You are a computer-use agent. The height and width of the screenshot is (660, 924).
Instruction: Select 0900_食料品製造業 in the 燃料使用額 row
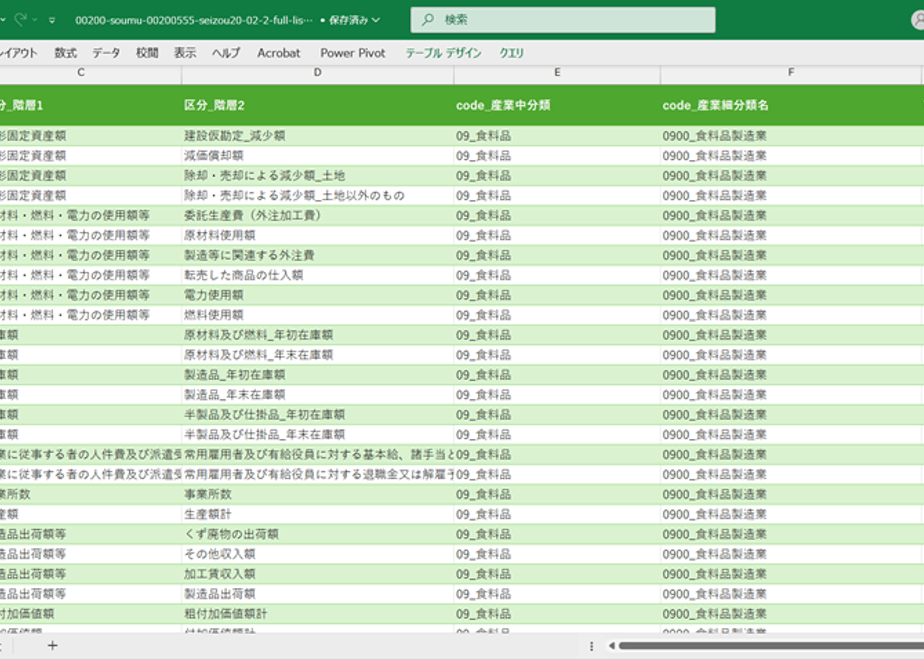pyautogui.click(x=791, y=315)
